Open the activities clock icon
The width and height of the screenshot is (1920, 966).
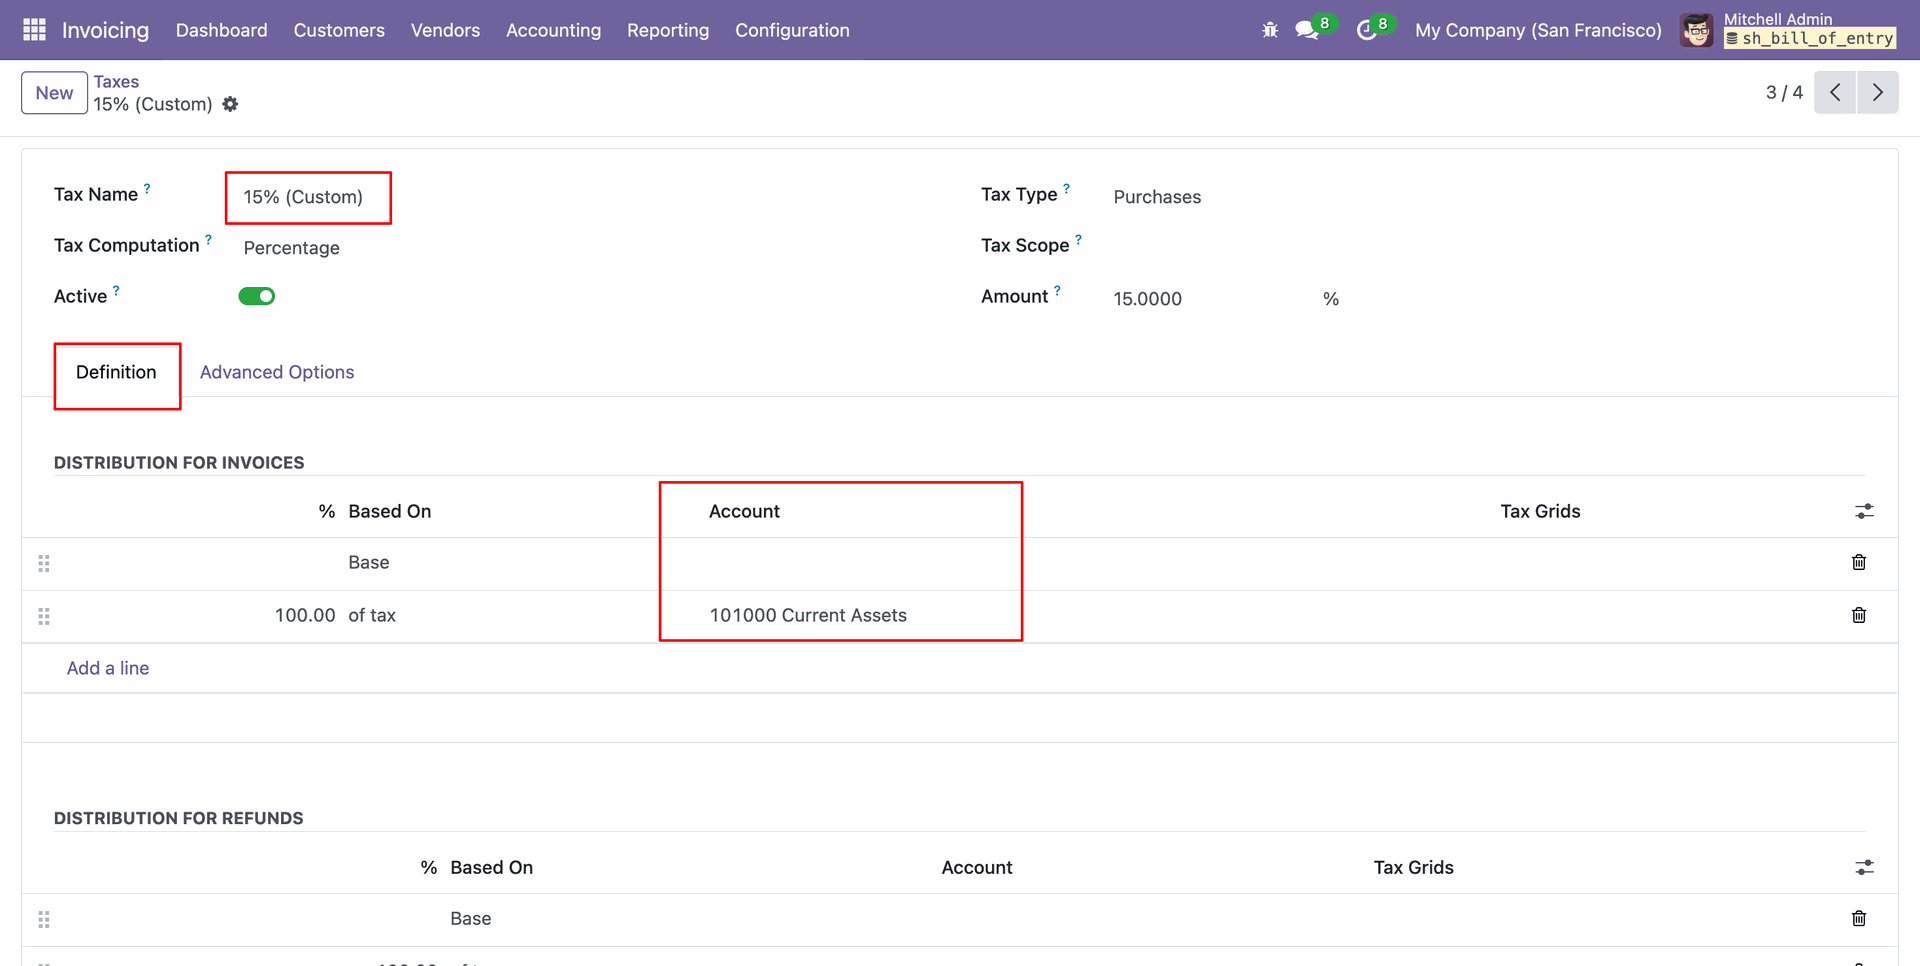pyautogui.click(x=1366, y=30)
